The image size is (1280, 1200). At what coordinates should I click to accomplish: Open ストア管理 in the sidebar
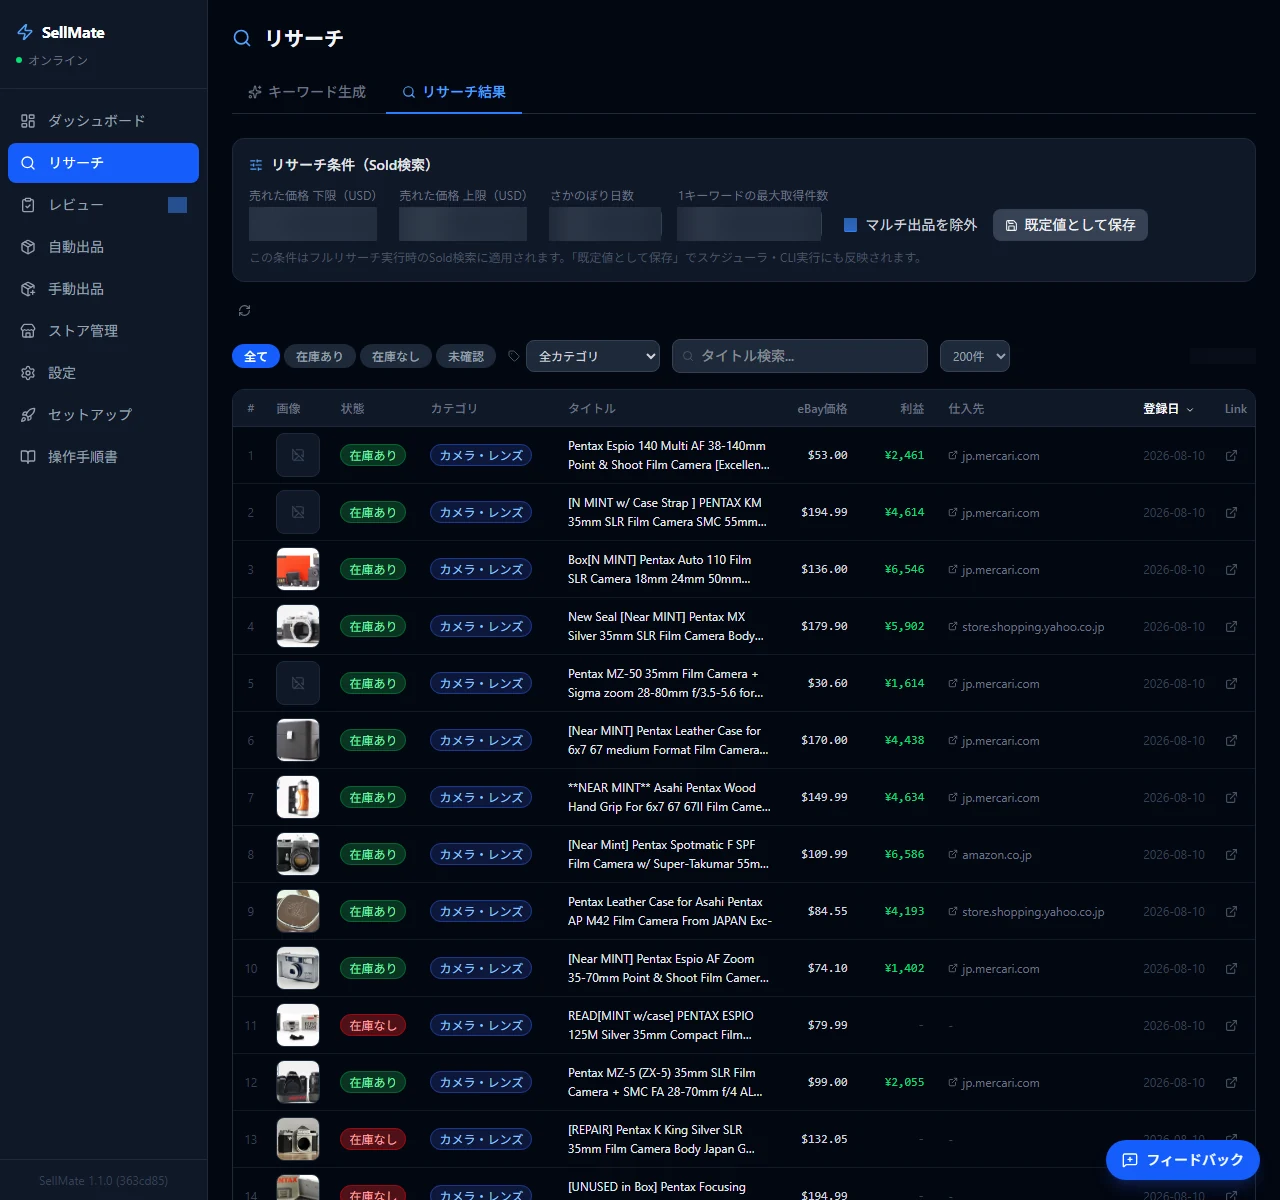point(103,331)
